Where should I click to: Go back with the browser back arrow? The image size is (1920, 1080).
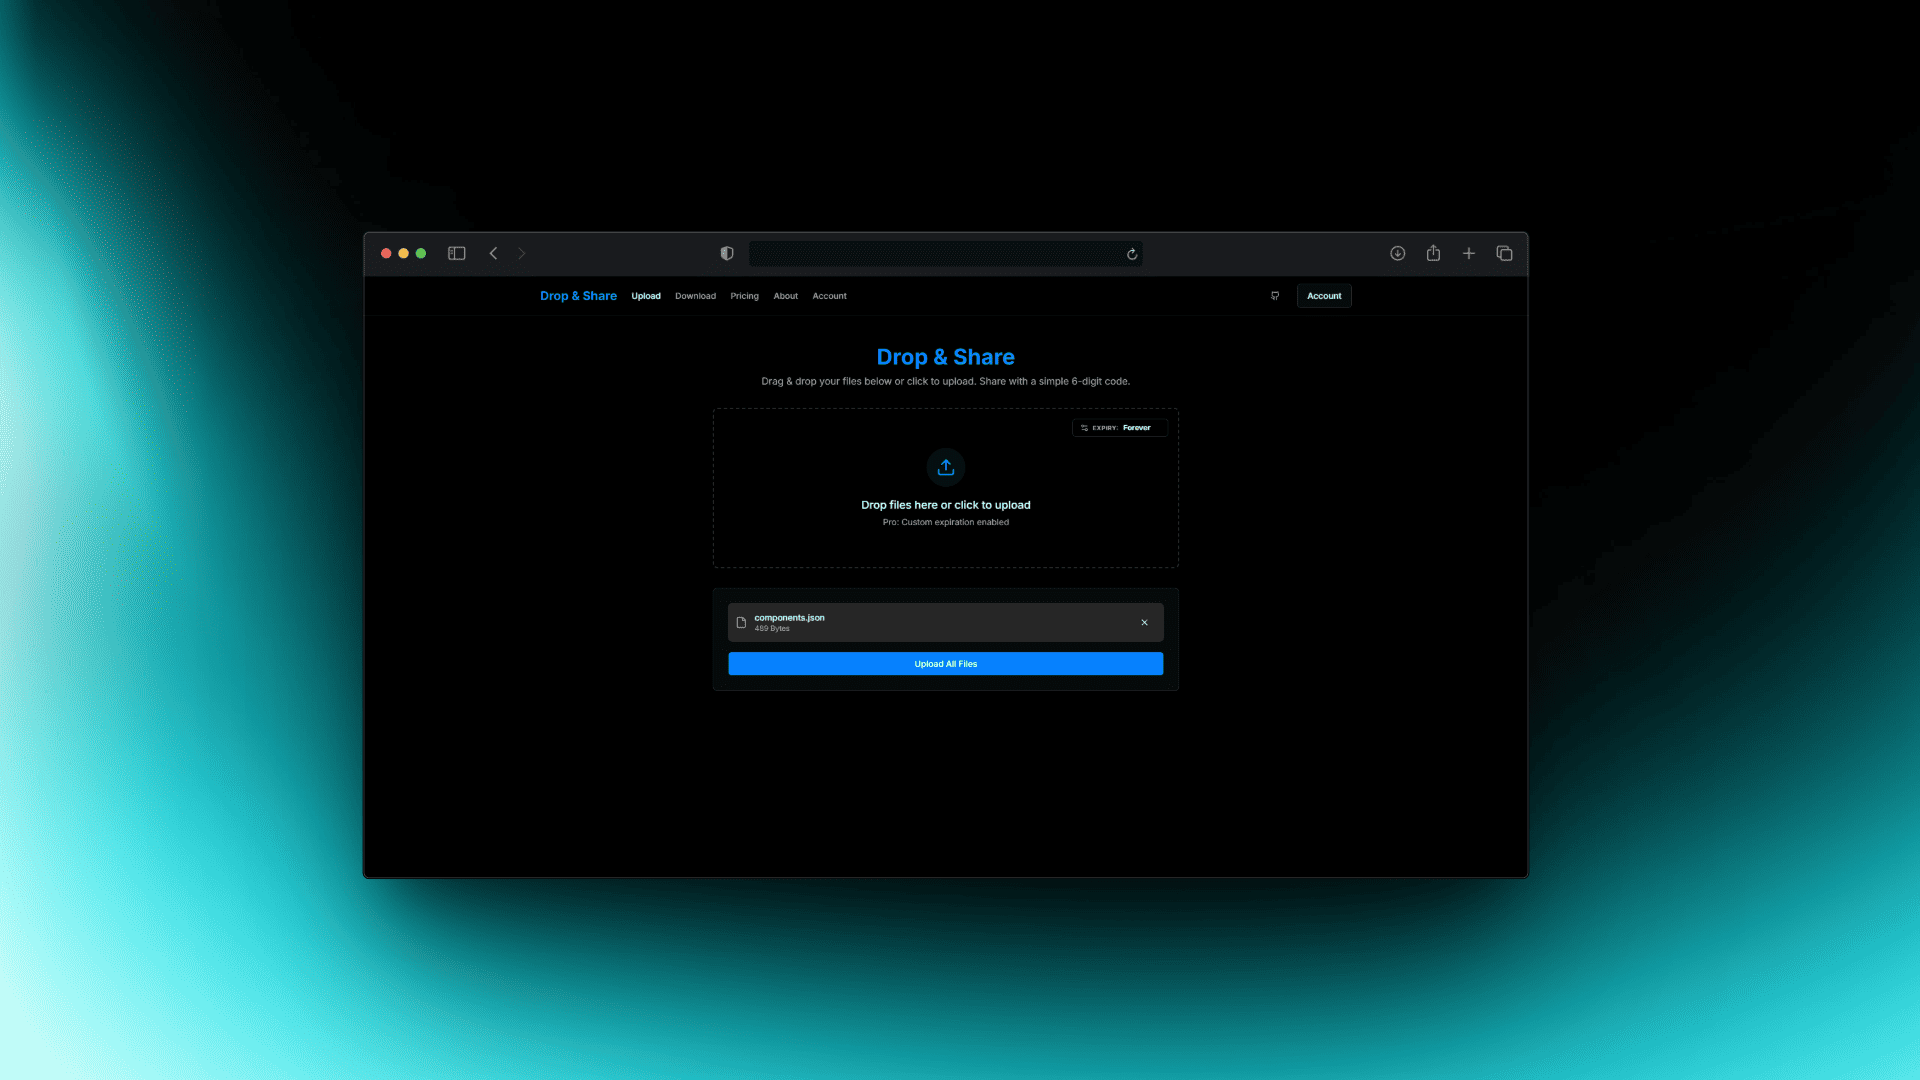(493, 254)
